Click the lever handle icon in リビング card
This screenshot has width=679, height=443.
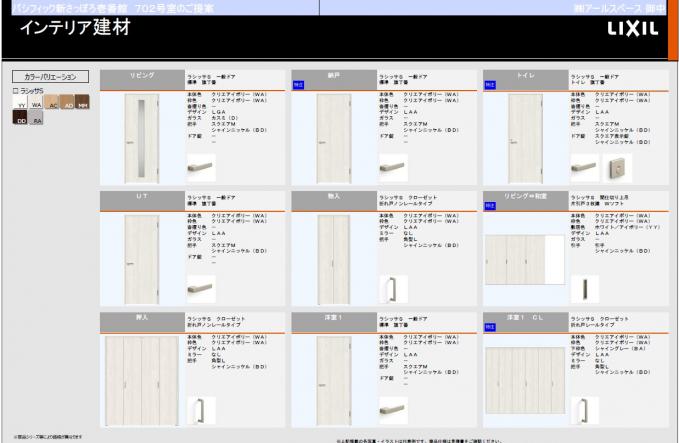point(201,168)
